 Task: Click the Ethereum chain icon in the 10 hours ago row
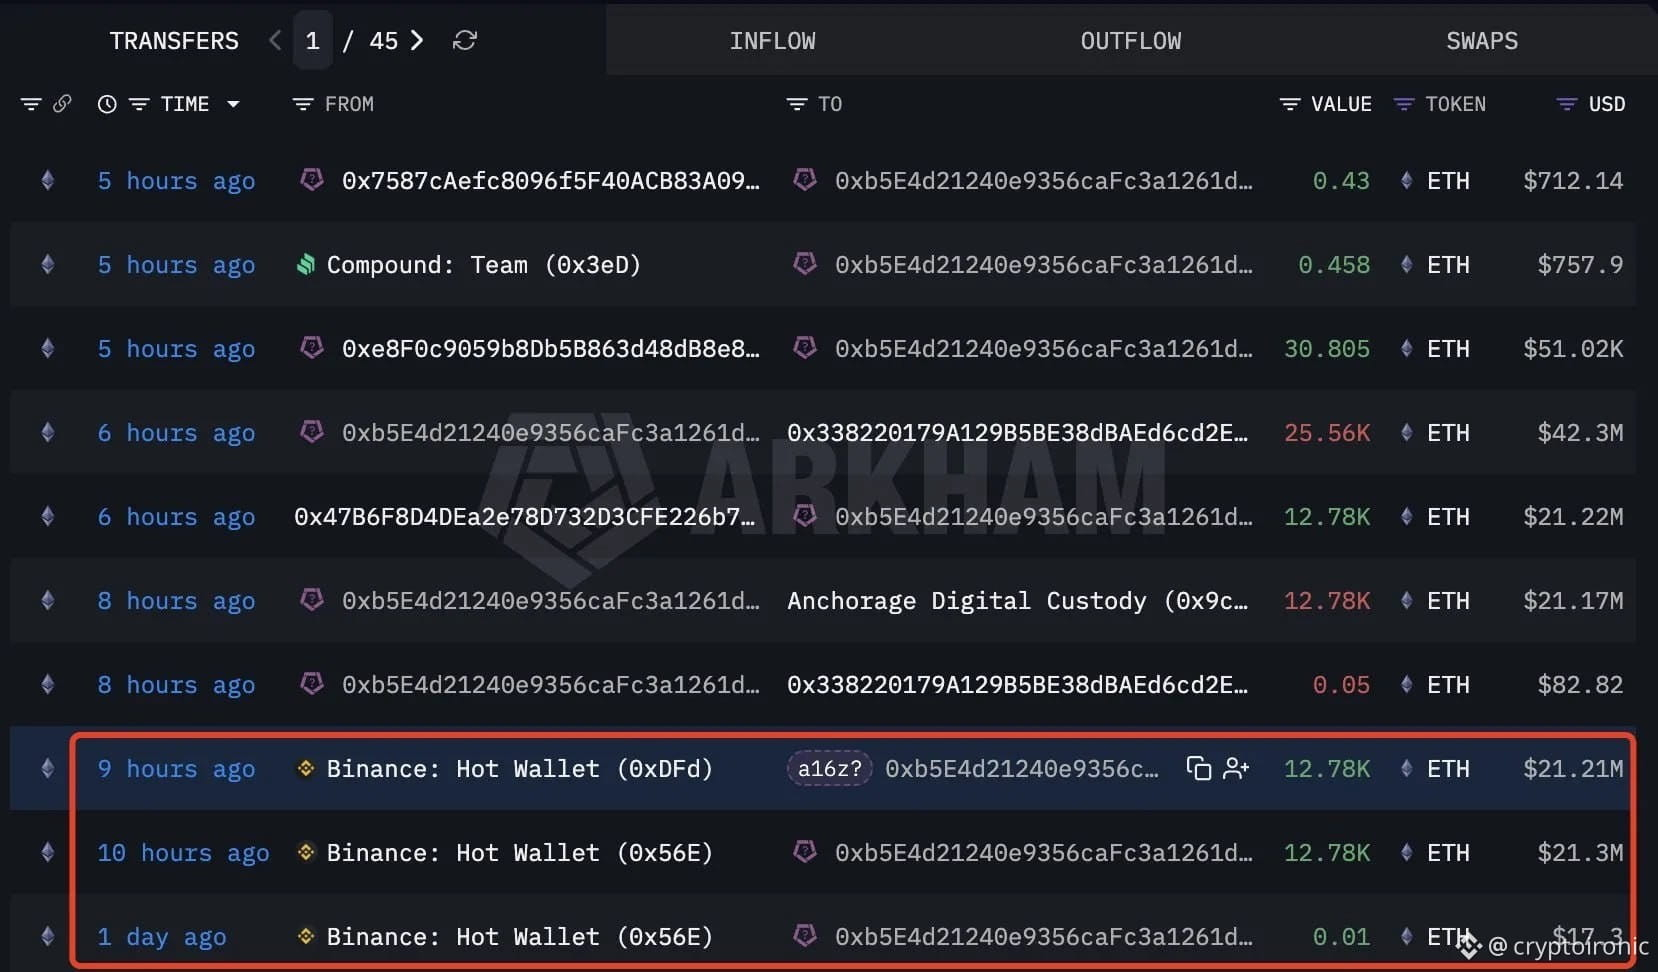pyautogui.click(x=47, y=853)
